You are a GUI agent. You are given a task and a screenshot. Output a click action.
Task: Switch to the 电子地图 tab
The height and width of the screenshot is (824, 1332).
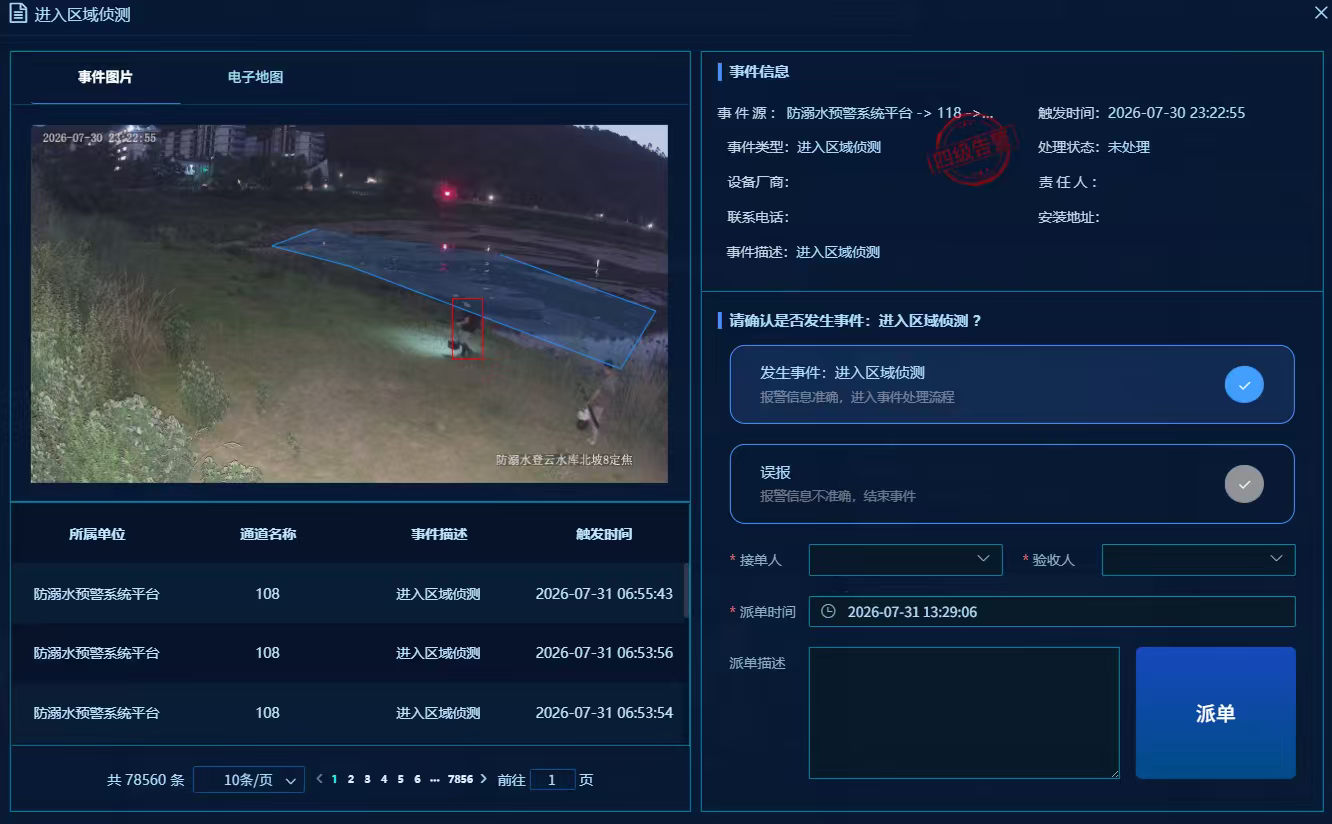(x=256, y=77)
